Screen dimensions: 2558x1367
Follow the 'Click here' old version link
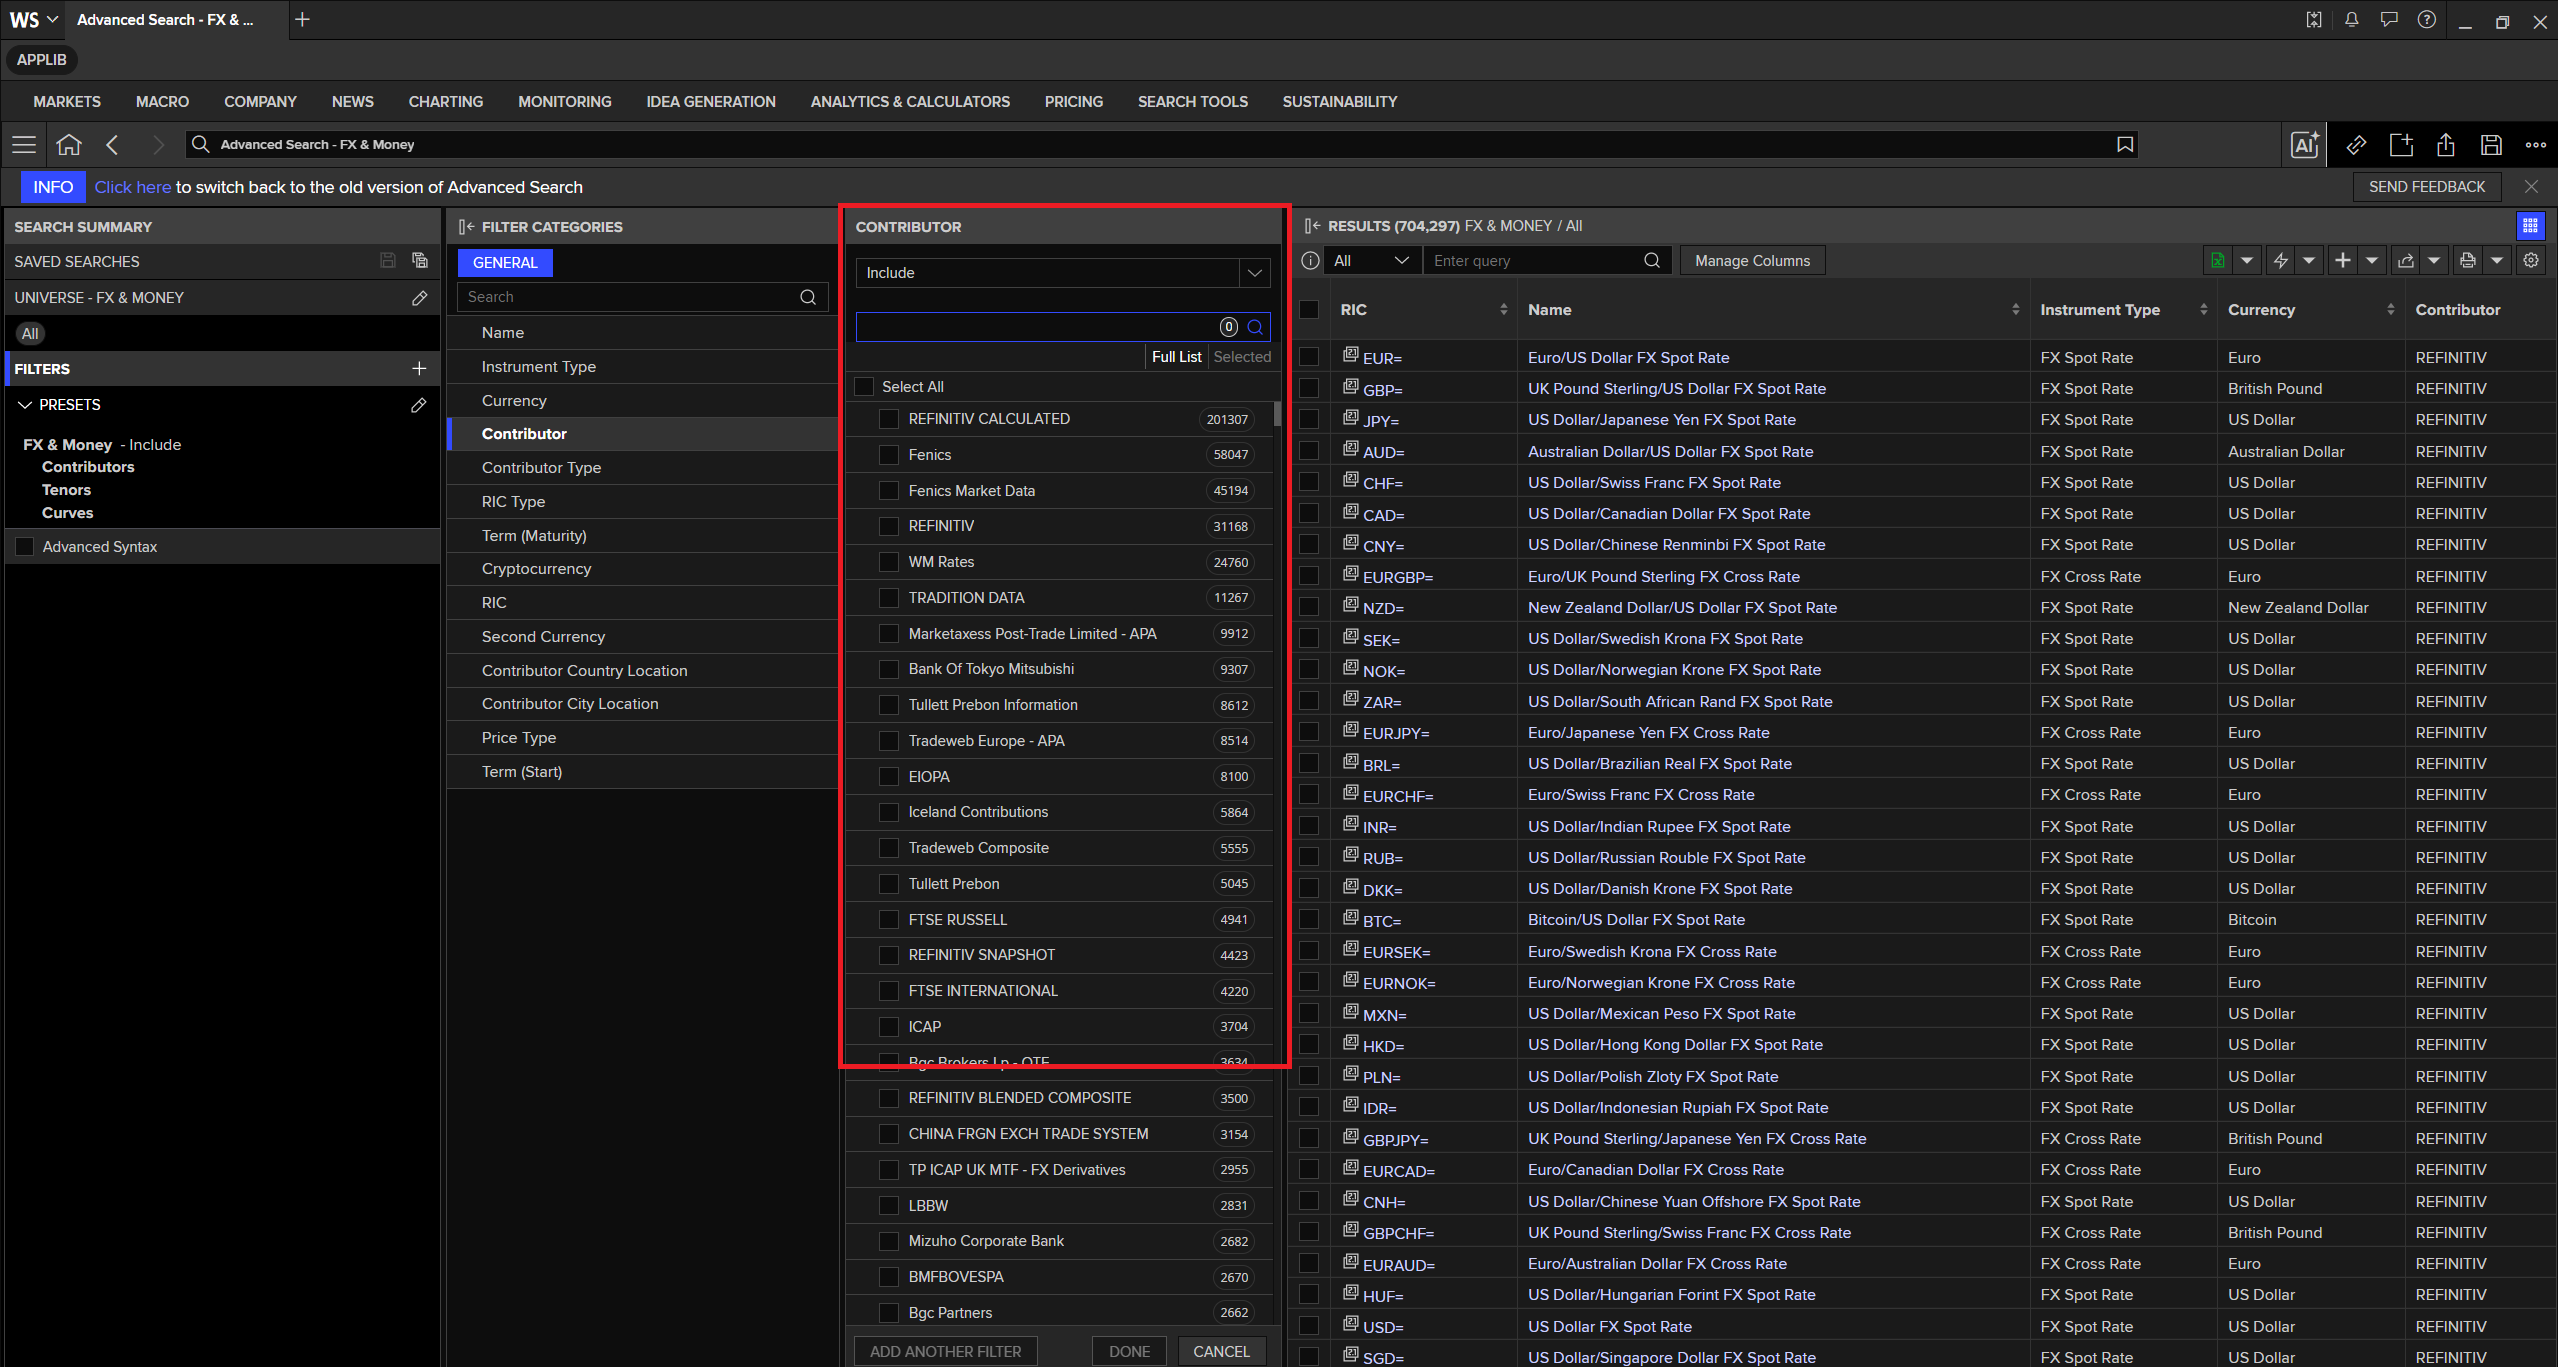tap(133, 187)
